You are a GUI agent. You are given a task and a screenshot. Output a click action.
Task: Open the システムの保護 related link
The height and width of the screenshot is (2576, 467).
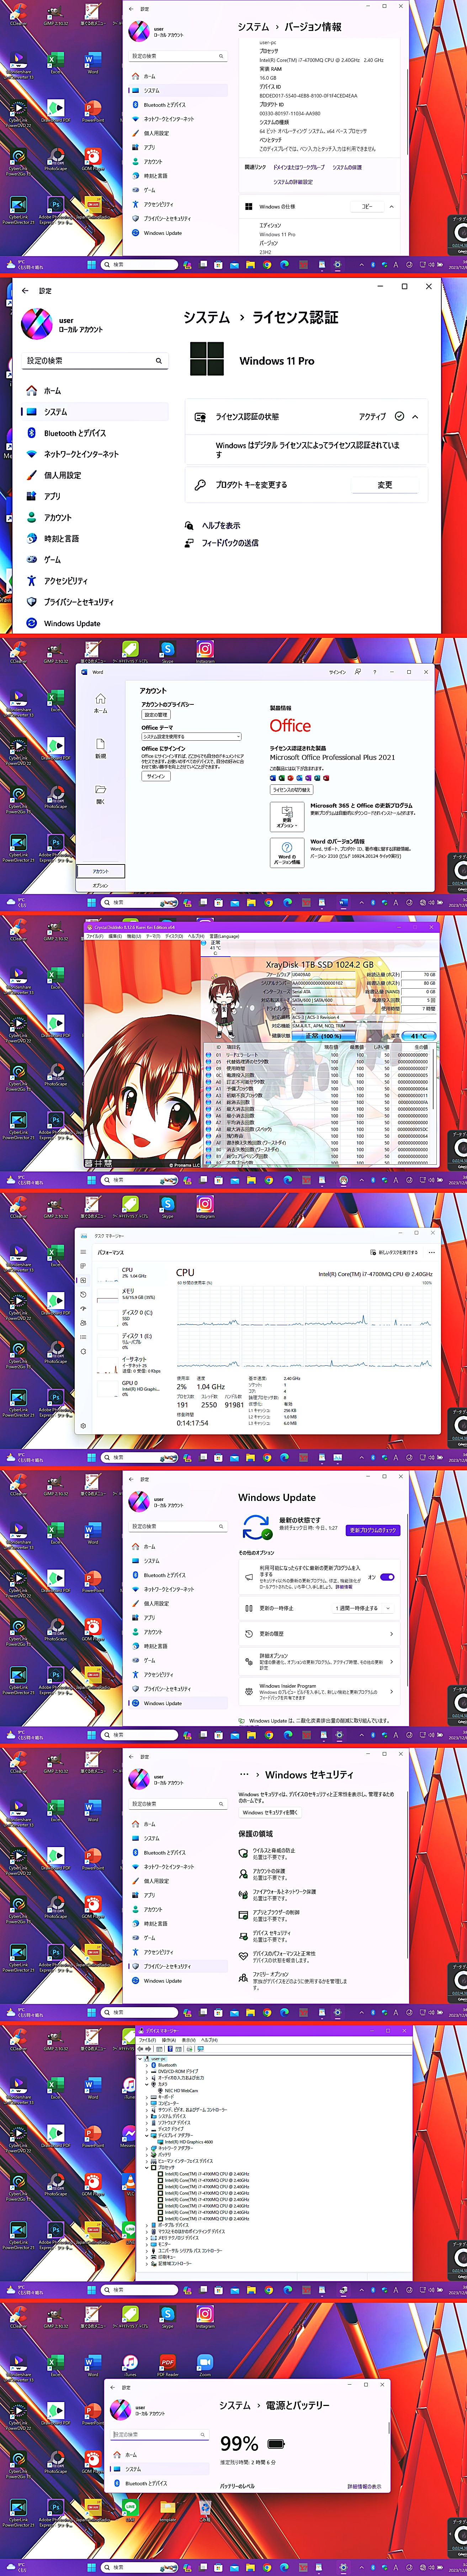[x=347, y=168]
